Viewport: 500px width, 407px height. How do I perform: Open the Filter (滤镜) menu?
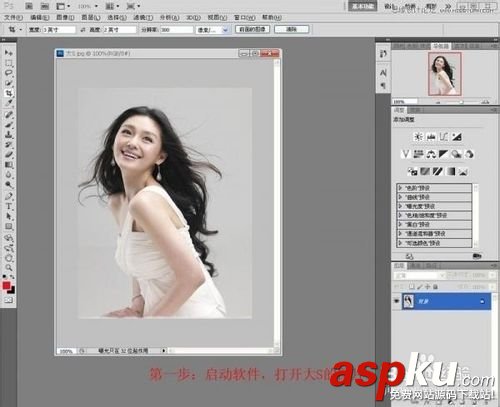pos(143,17)
